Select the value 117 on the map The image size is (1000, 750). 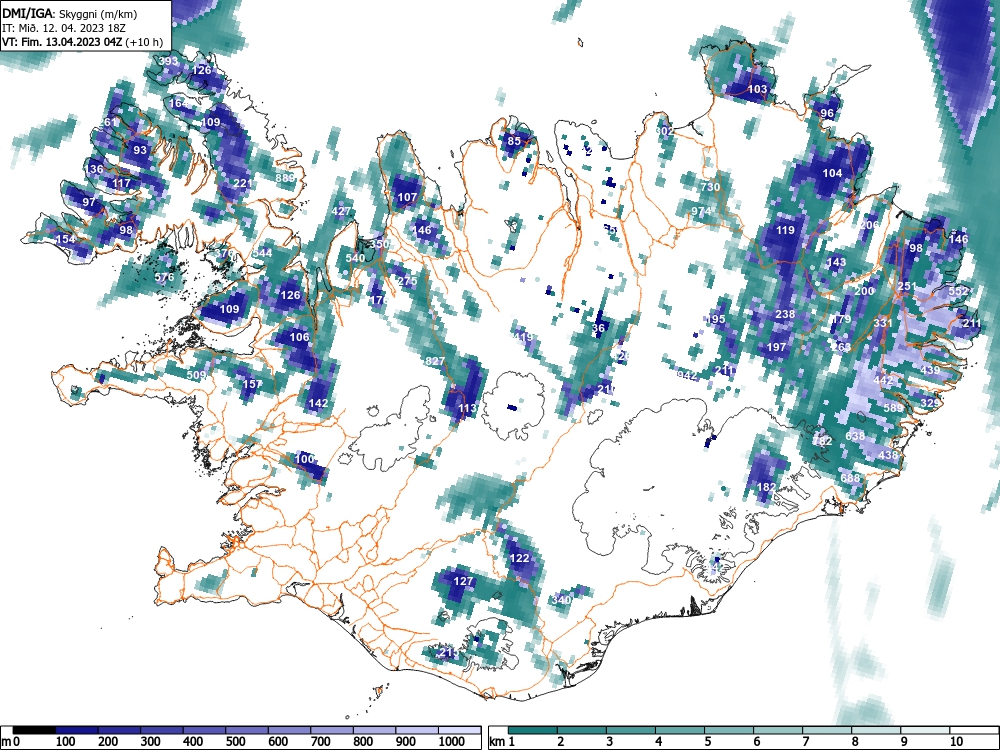click(x=121, y=183)
